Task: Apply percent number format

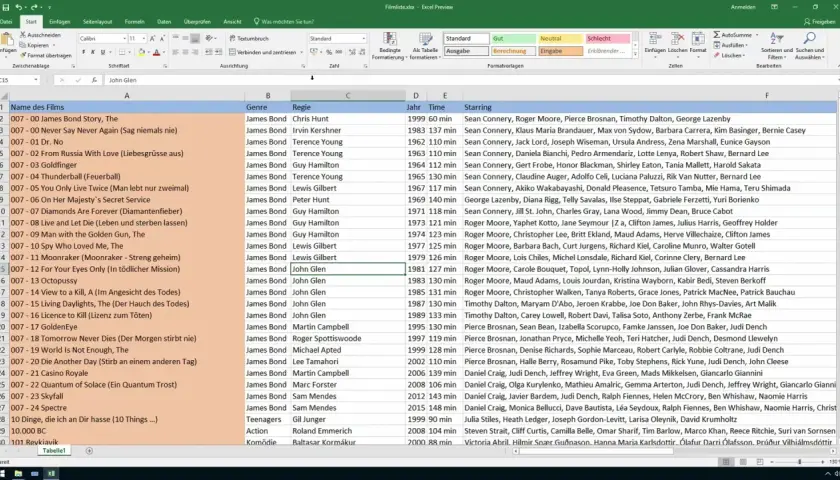Action: [x=329, y=52]
